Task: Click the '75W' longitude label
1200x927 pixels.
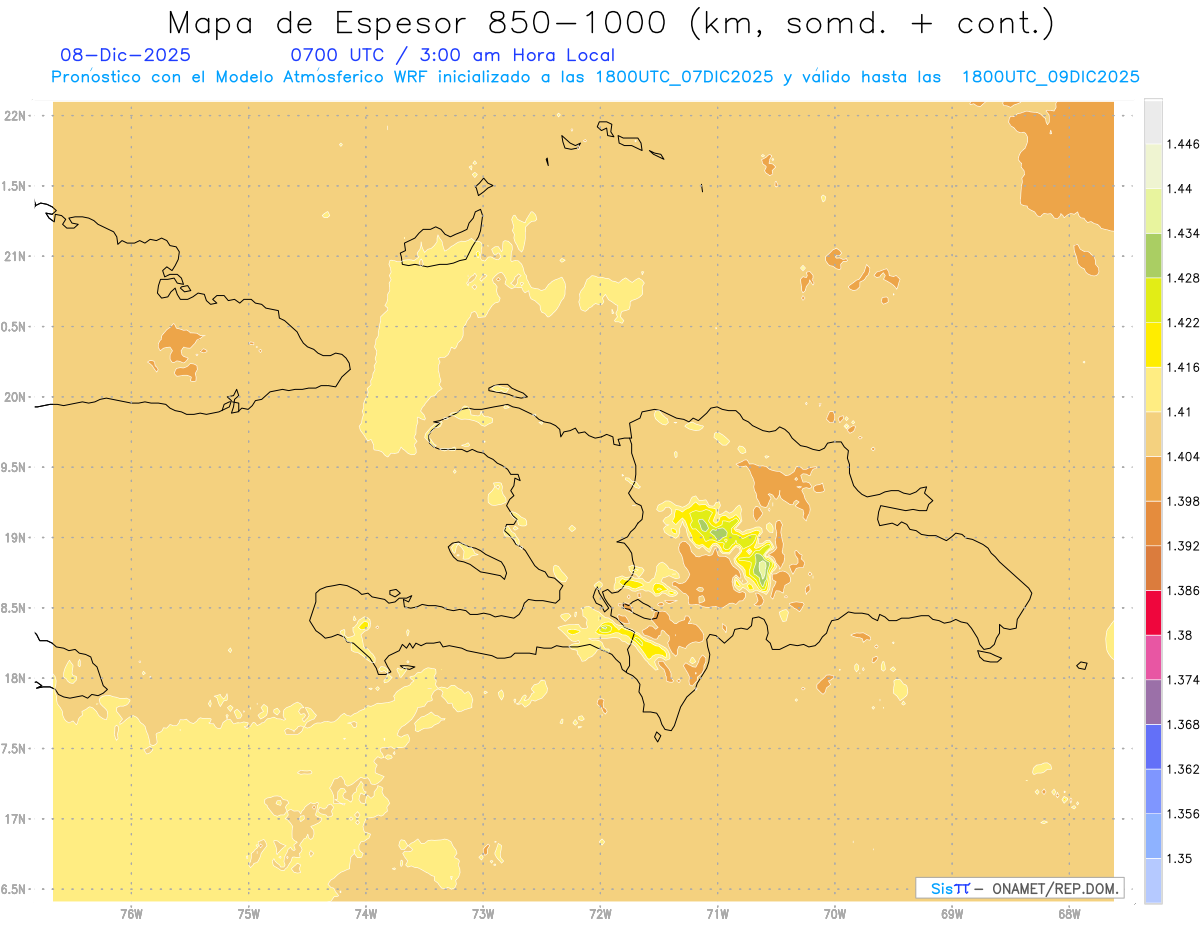Action: click(x=248, y=914)
